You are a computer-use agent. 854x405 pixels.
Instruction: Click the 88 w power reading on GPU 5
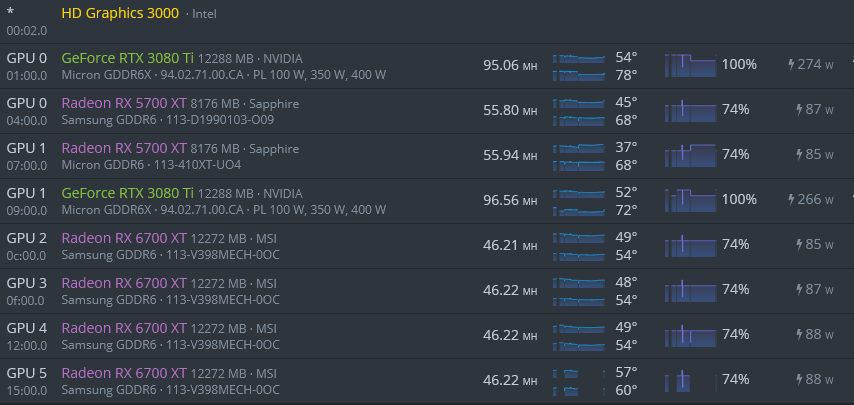pos(820,379)
